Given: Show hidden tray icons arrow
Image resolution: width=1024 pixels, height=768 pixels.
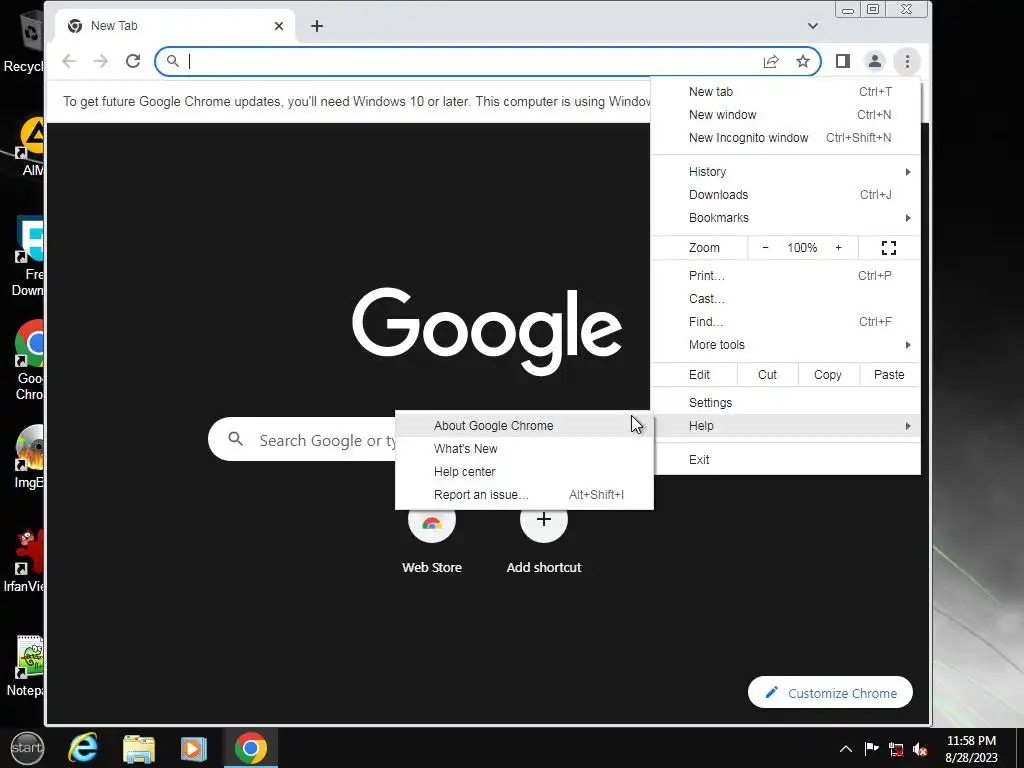Looking at the screenshot, I should pos(846,749).
